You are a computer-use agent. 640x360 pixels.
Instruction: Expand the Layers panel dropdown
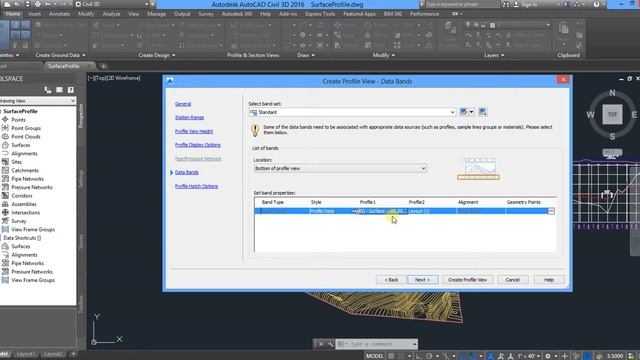[494, 55]
